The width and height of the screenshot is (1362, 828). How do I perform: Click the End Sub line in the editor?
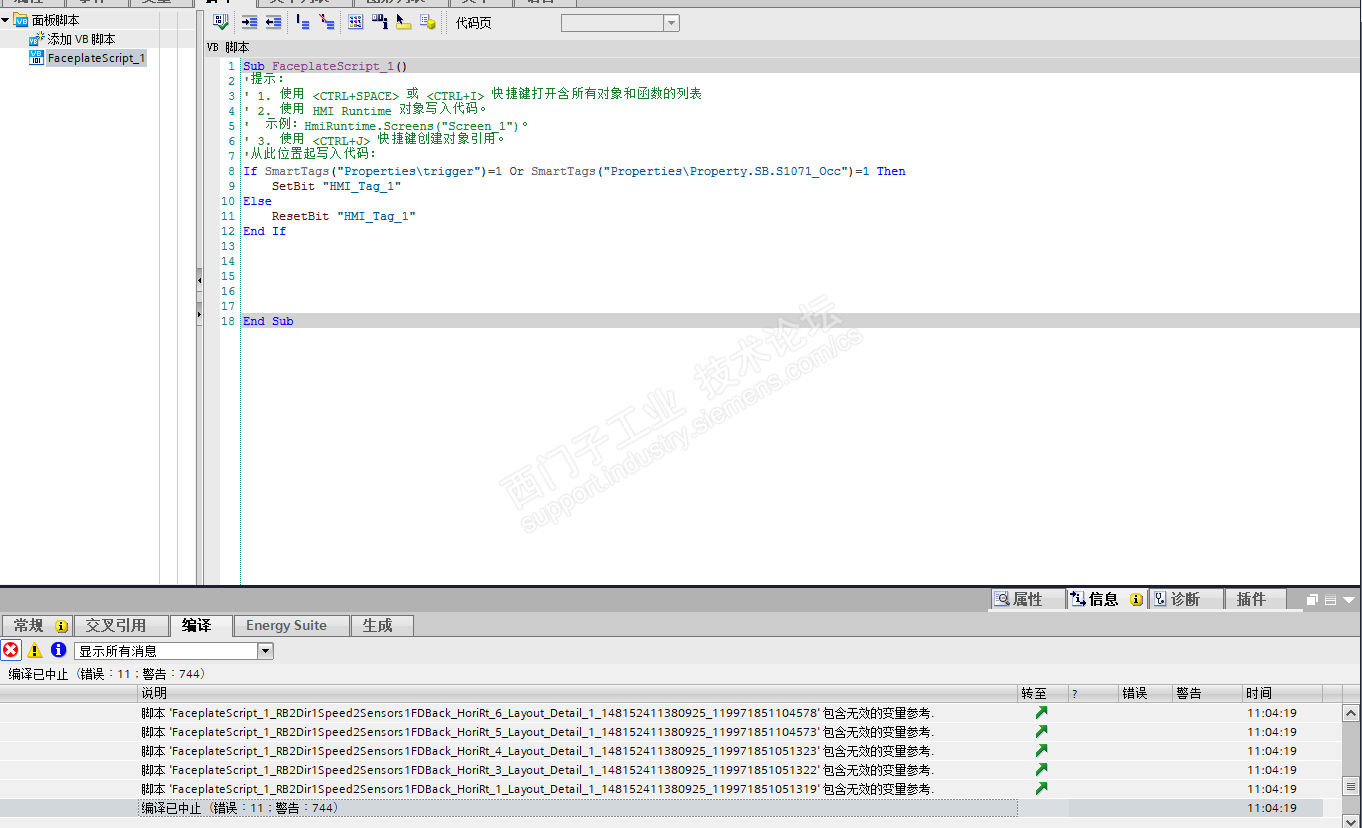pyautogui.click(x=268, y=321)
